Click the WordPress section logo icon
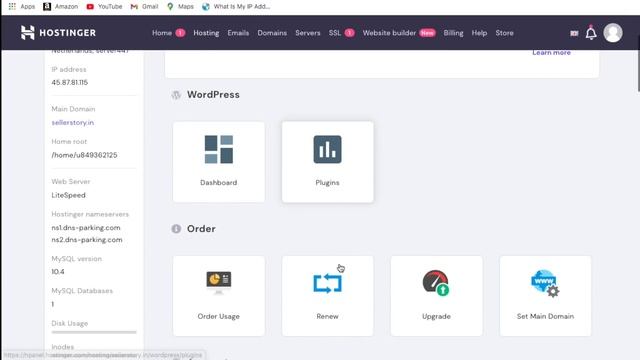Screen dimensions: 640x360 click(x=176, y=95)
